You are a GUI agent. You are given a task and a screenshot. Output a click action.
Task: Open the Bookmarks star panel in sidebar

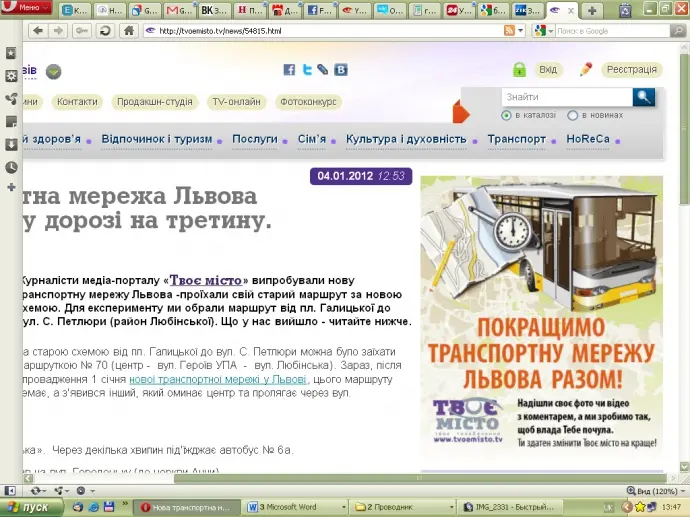(11, 53)
